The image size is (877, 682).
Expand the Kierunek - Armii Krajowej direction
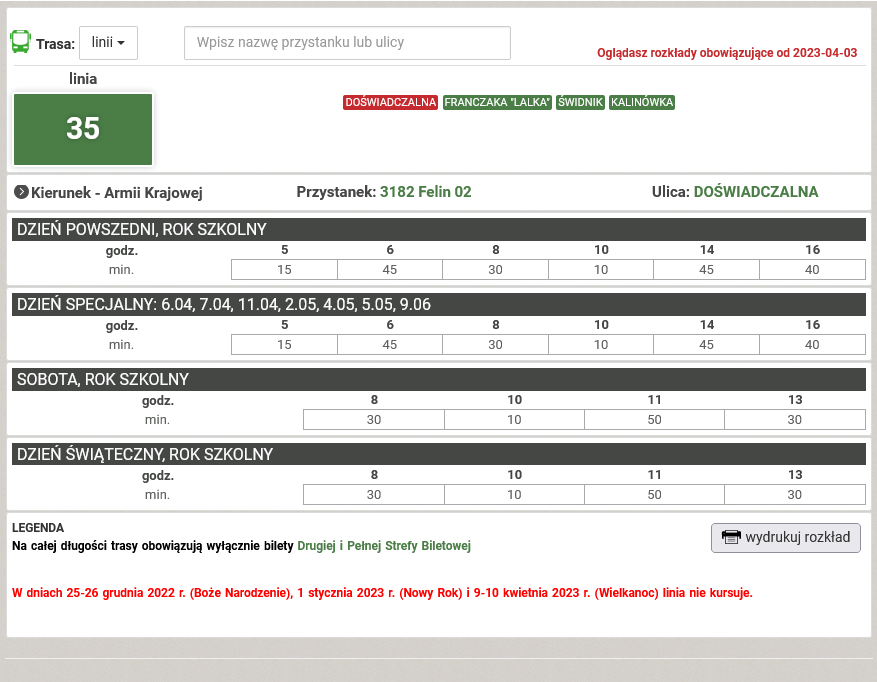coord(117,192)
